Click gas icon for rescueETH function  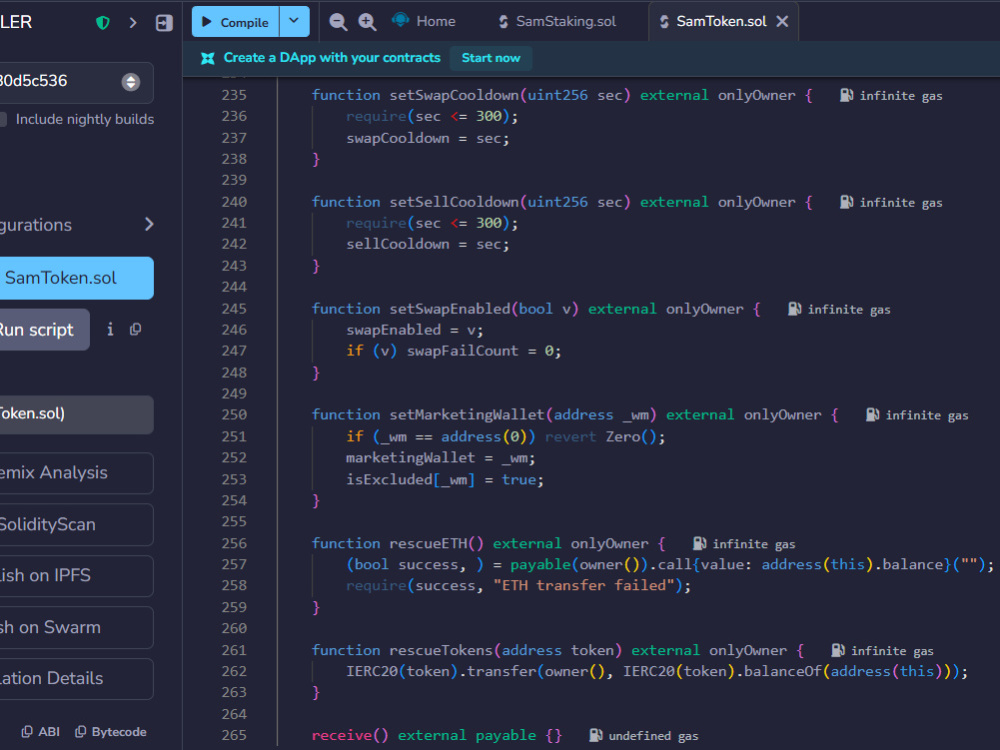pos(700,544)
